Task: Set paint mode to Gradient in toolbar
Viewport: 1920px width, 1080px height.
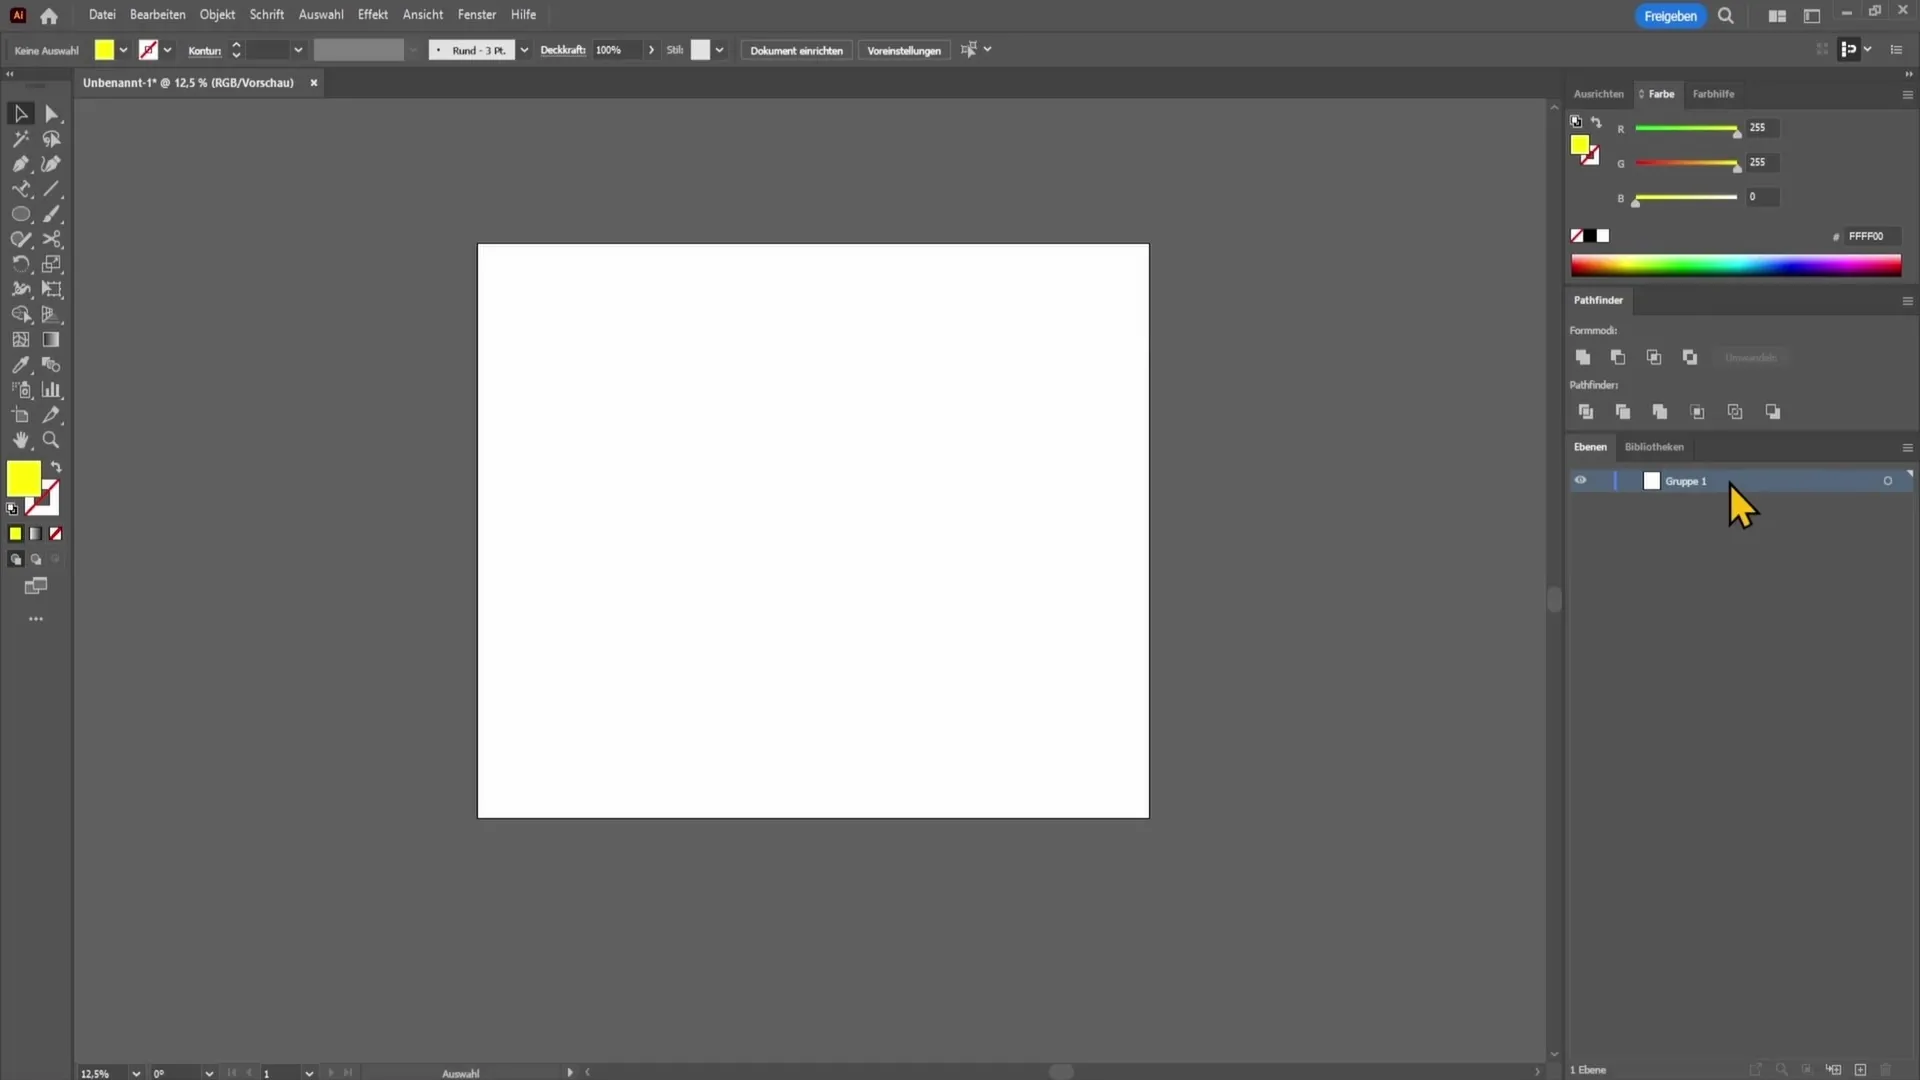Action: [36, 534]
